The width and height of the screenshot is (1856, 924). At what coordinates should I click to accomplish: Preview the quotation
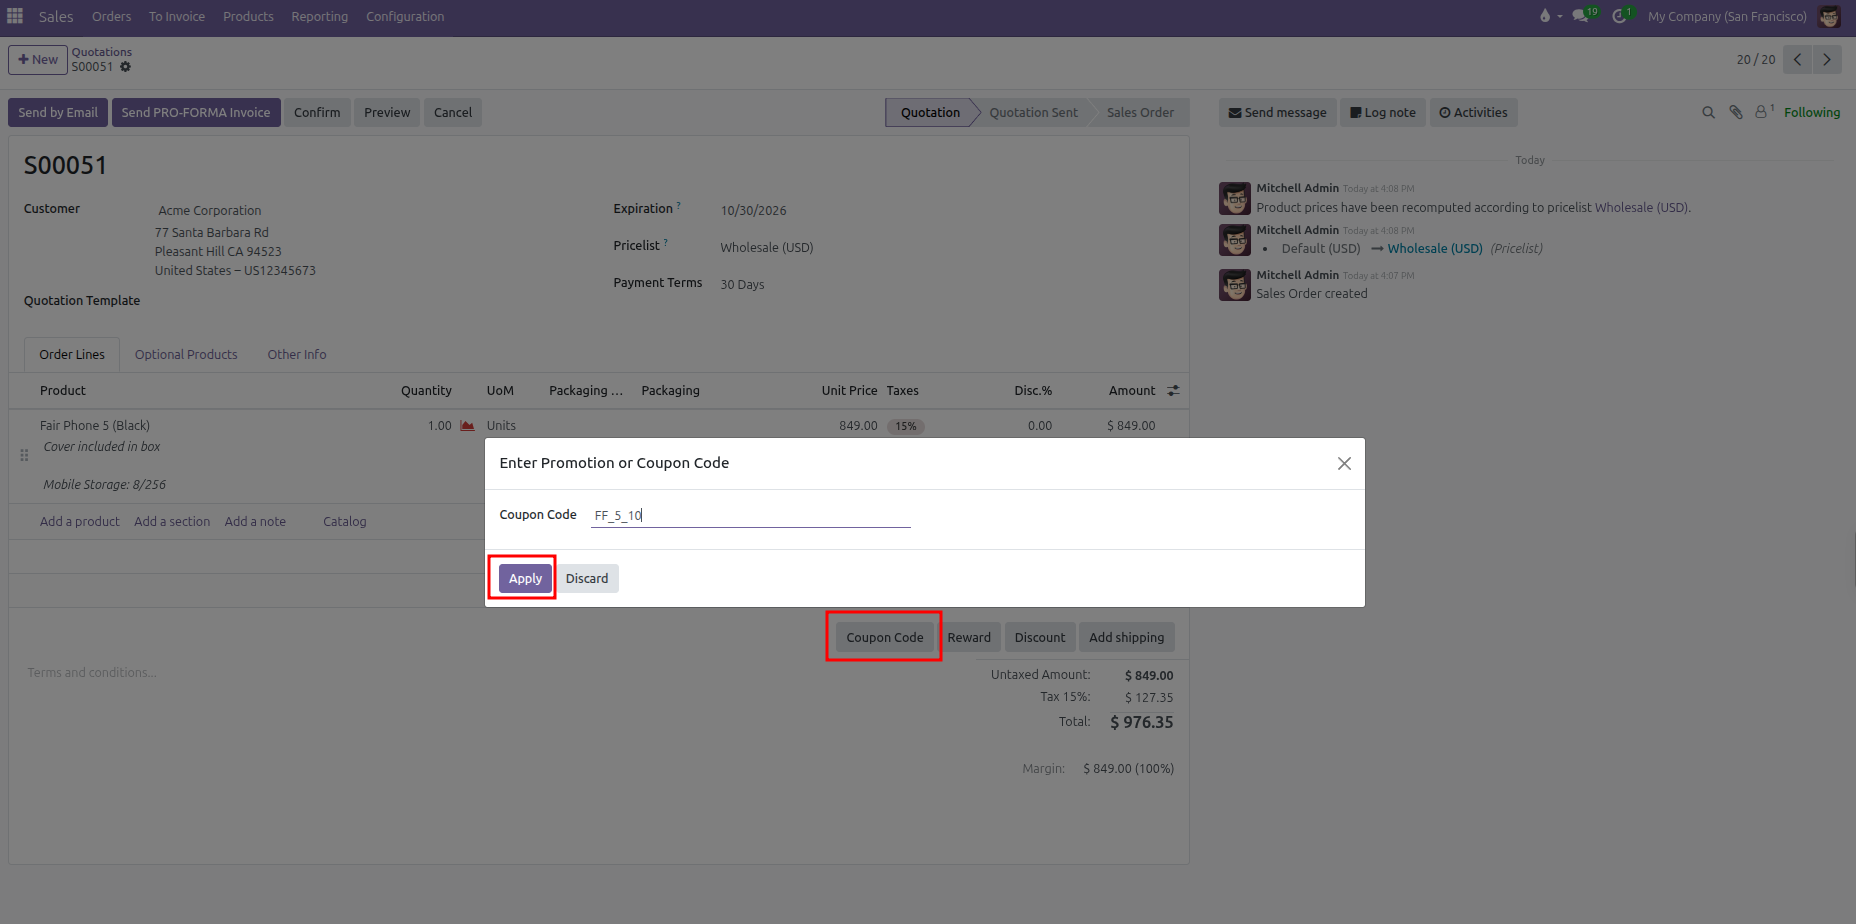pyautogui.click(x=387, y=113)
